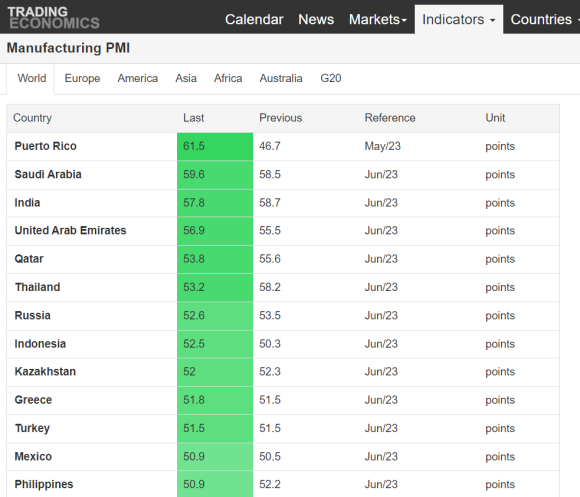This screenshot has height=497, width=580.
Task: Click India's green 57.8 value cell
Action: tap(215, 203)
